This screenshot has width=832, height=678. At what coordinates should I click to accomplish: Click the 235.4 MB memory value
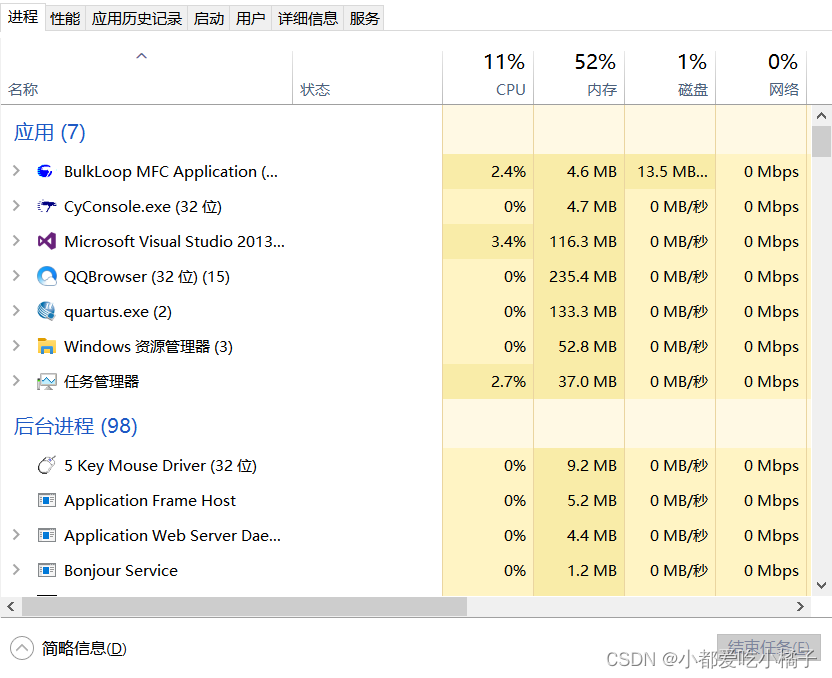click(583, 276)
